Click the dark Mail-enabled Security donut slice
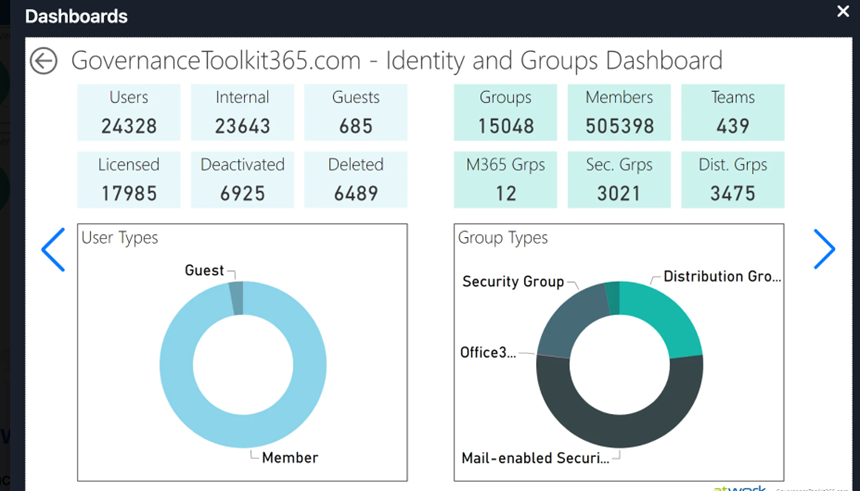The height and width of the screenshot is (491, 860). point(620,431)
